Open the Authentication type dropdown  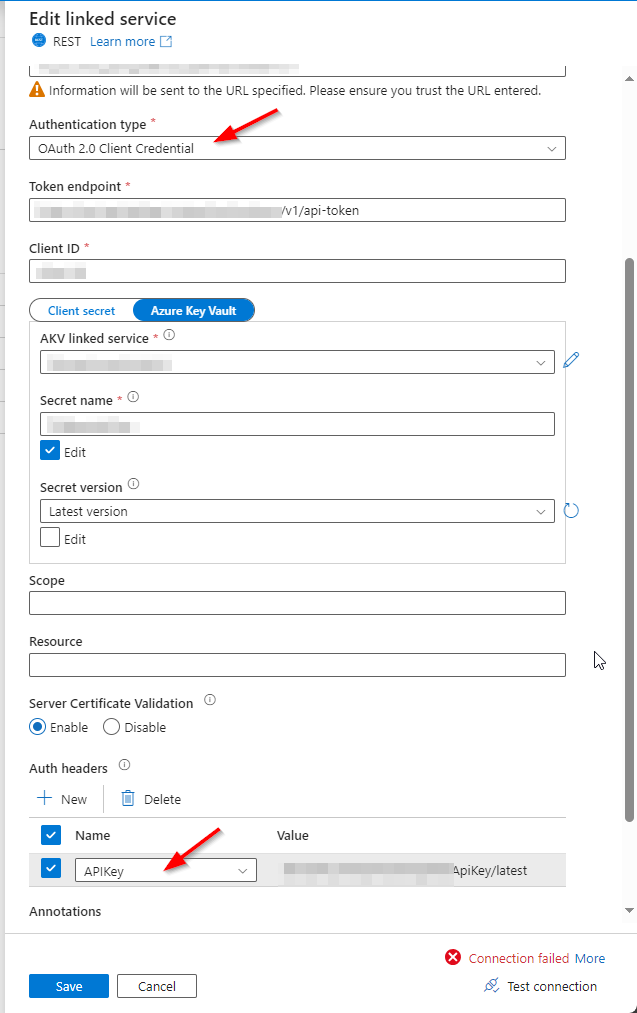297,149
